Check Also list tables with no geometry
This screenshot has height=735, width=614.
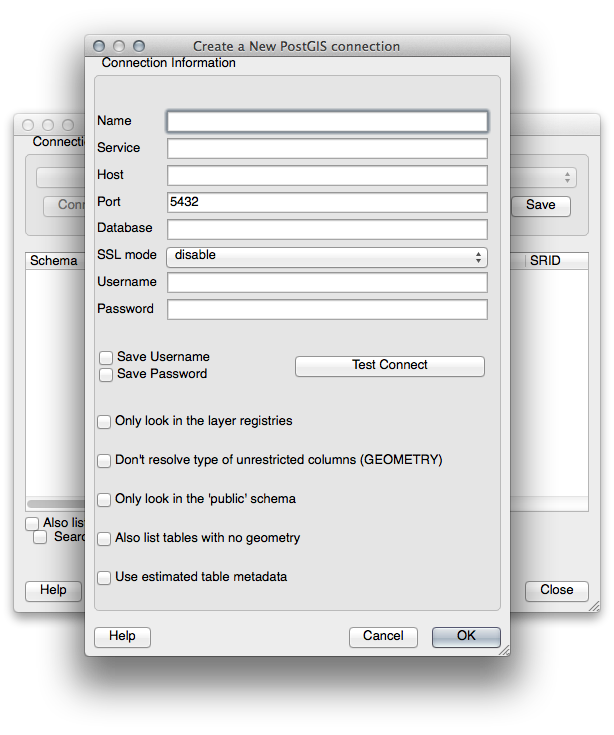pos(104,538)
